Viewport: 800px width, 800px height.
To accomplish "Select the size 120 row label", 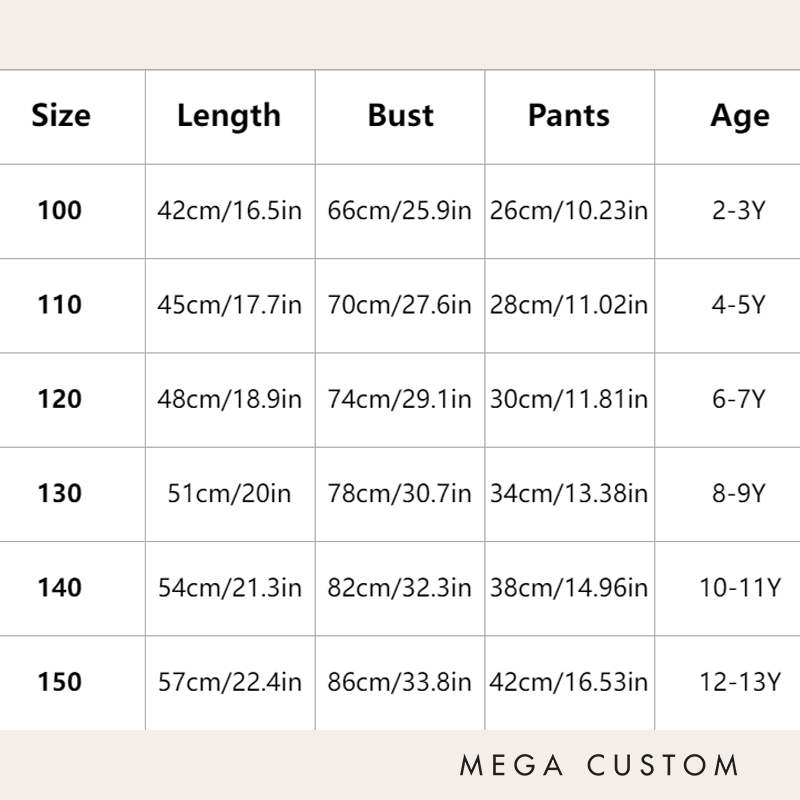I will point(60,399).
